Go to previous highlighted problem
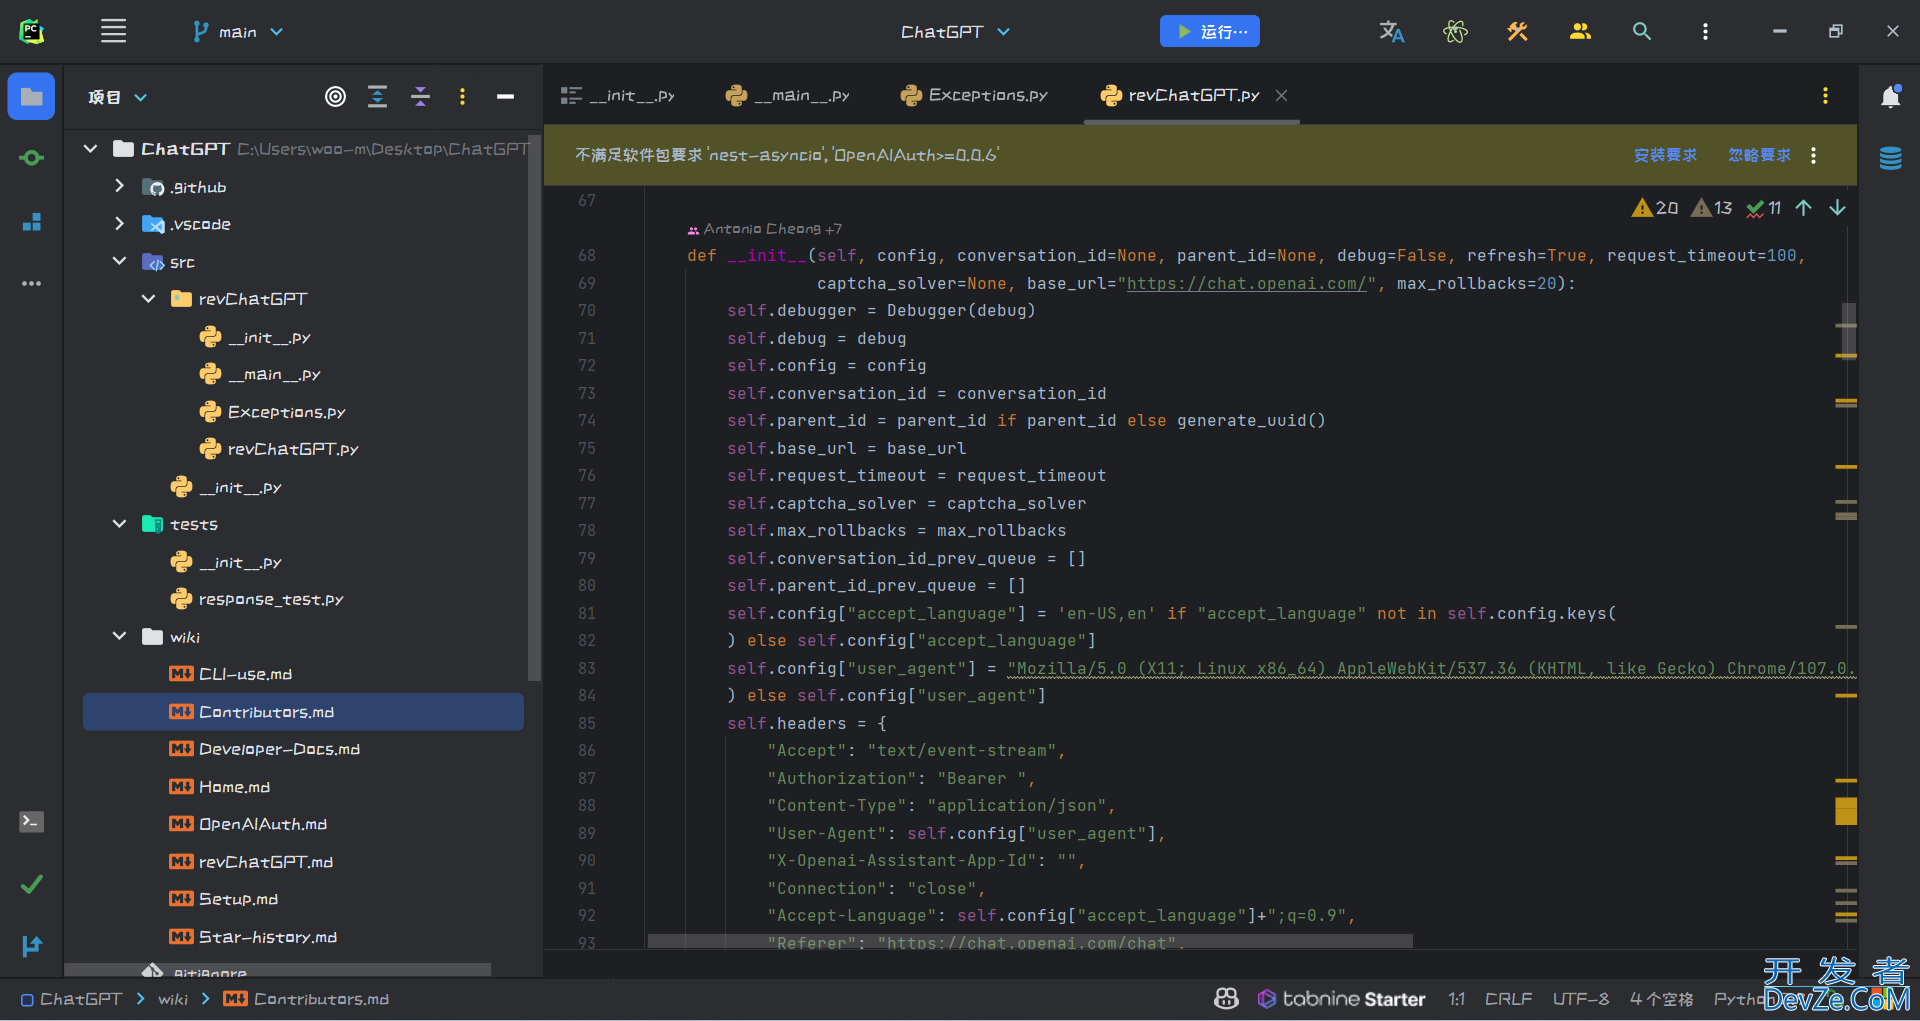Image resolution: width=1920 pixels, height=1021 pixels. (1803, 208)
